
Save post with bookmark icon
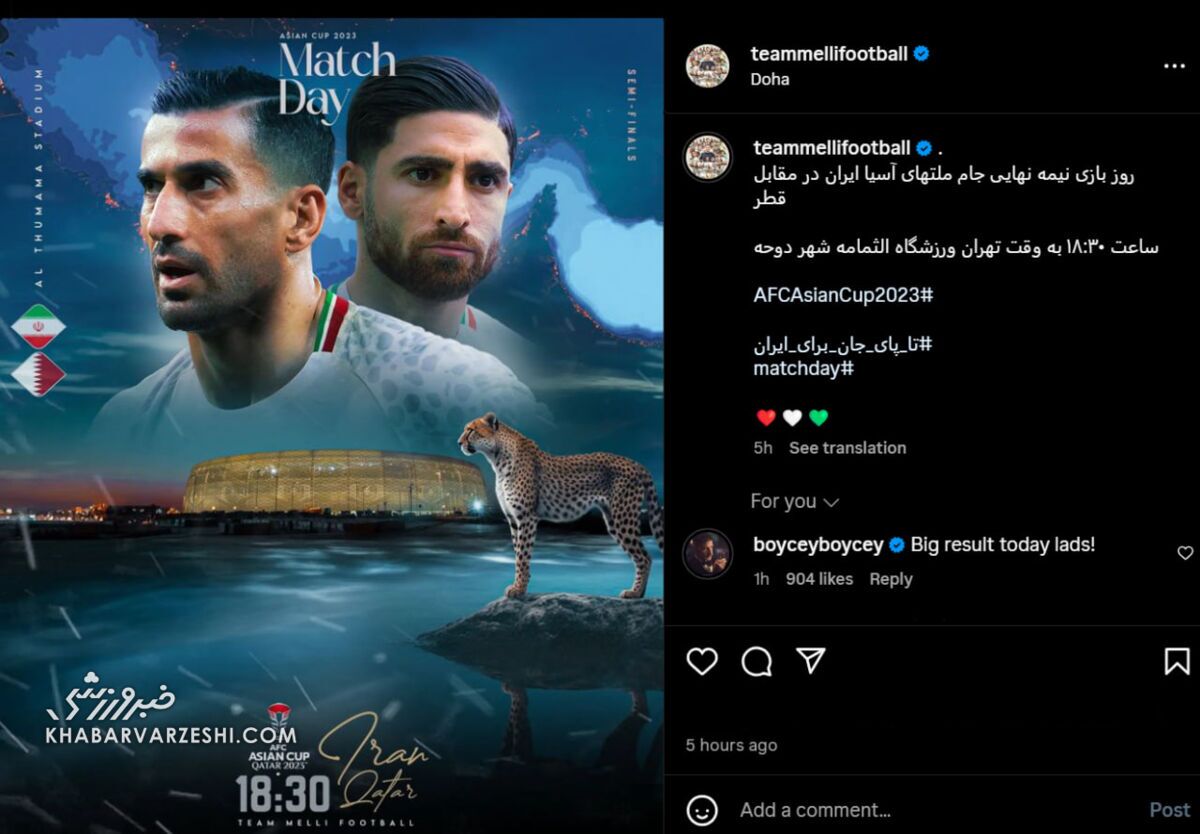[x=1177, y=661]
